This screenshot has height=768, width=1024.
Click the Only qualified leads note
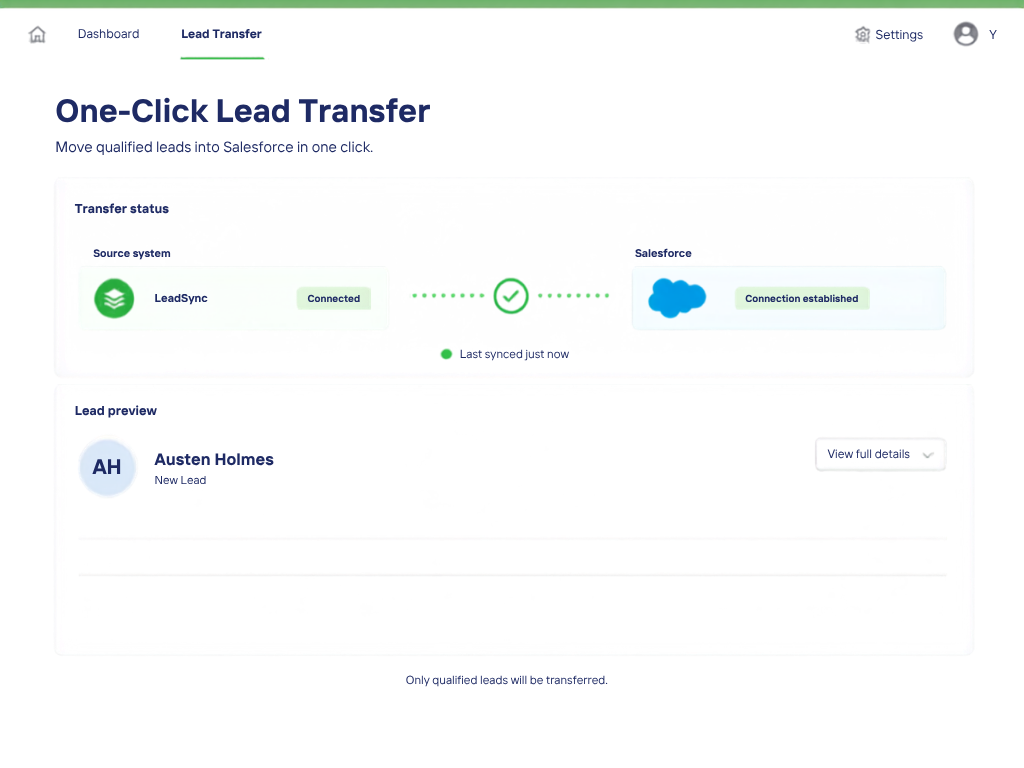point(507,680)
